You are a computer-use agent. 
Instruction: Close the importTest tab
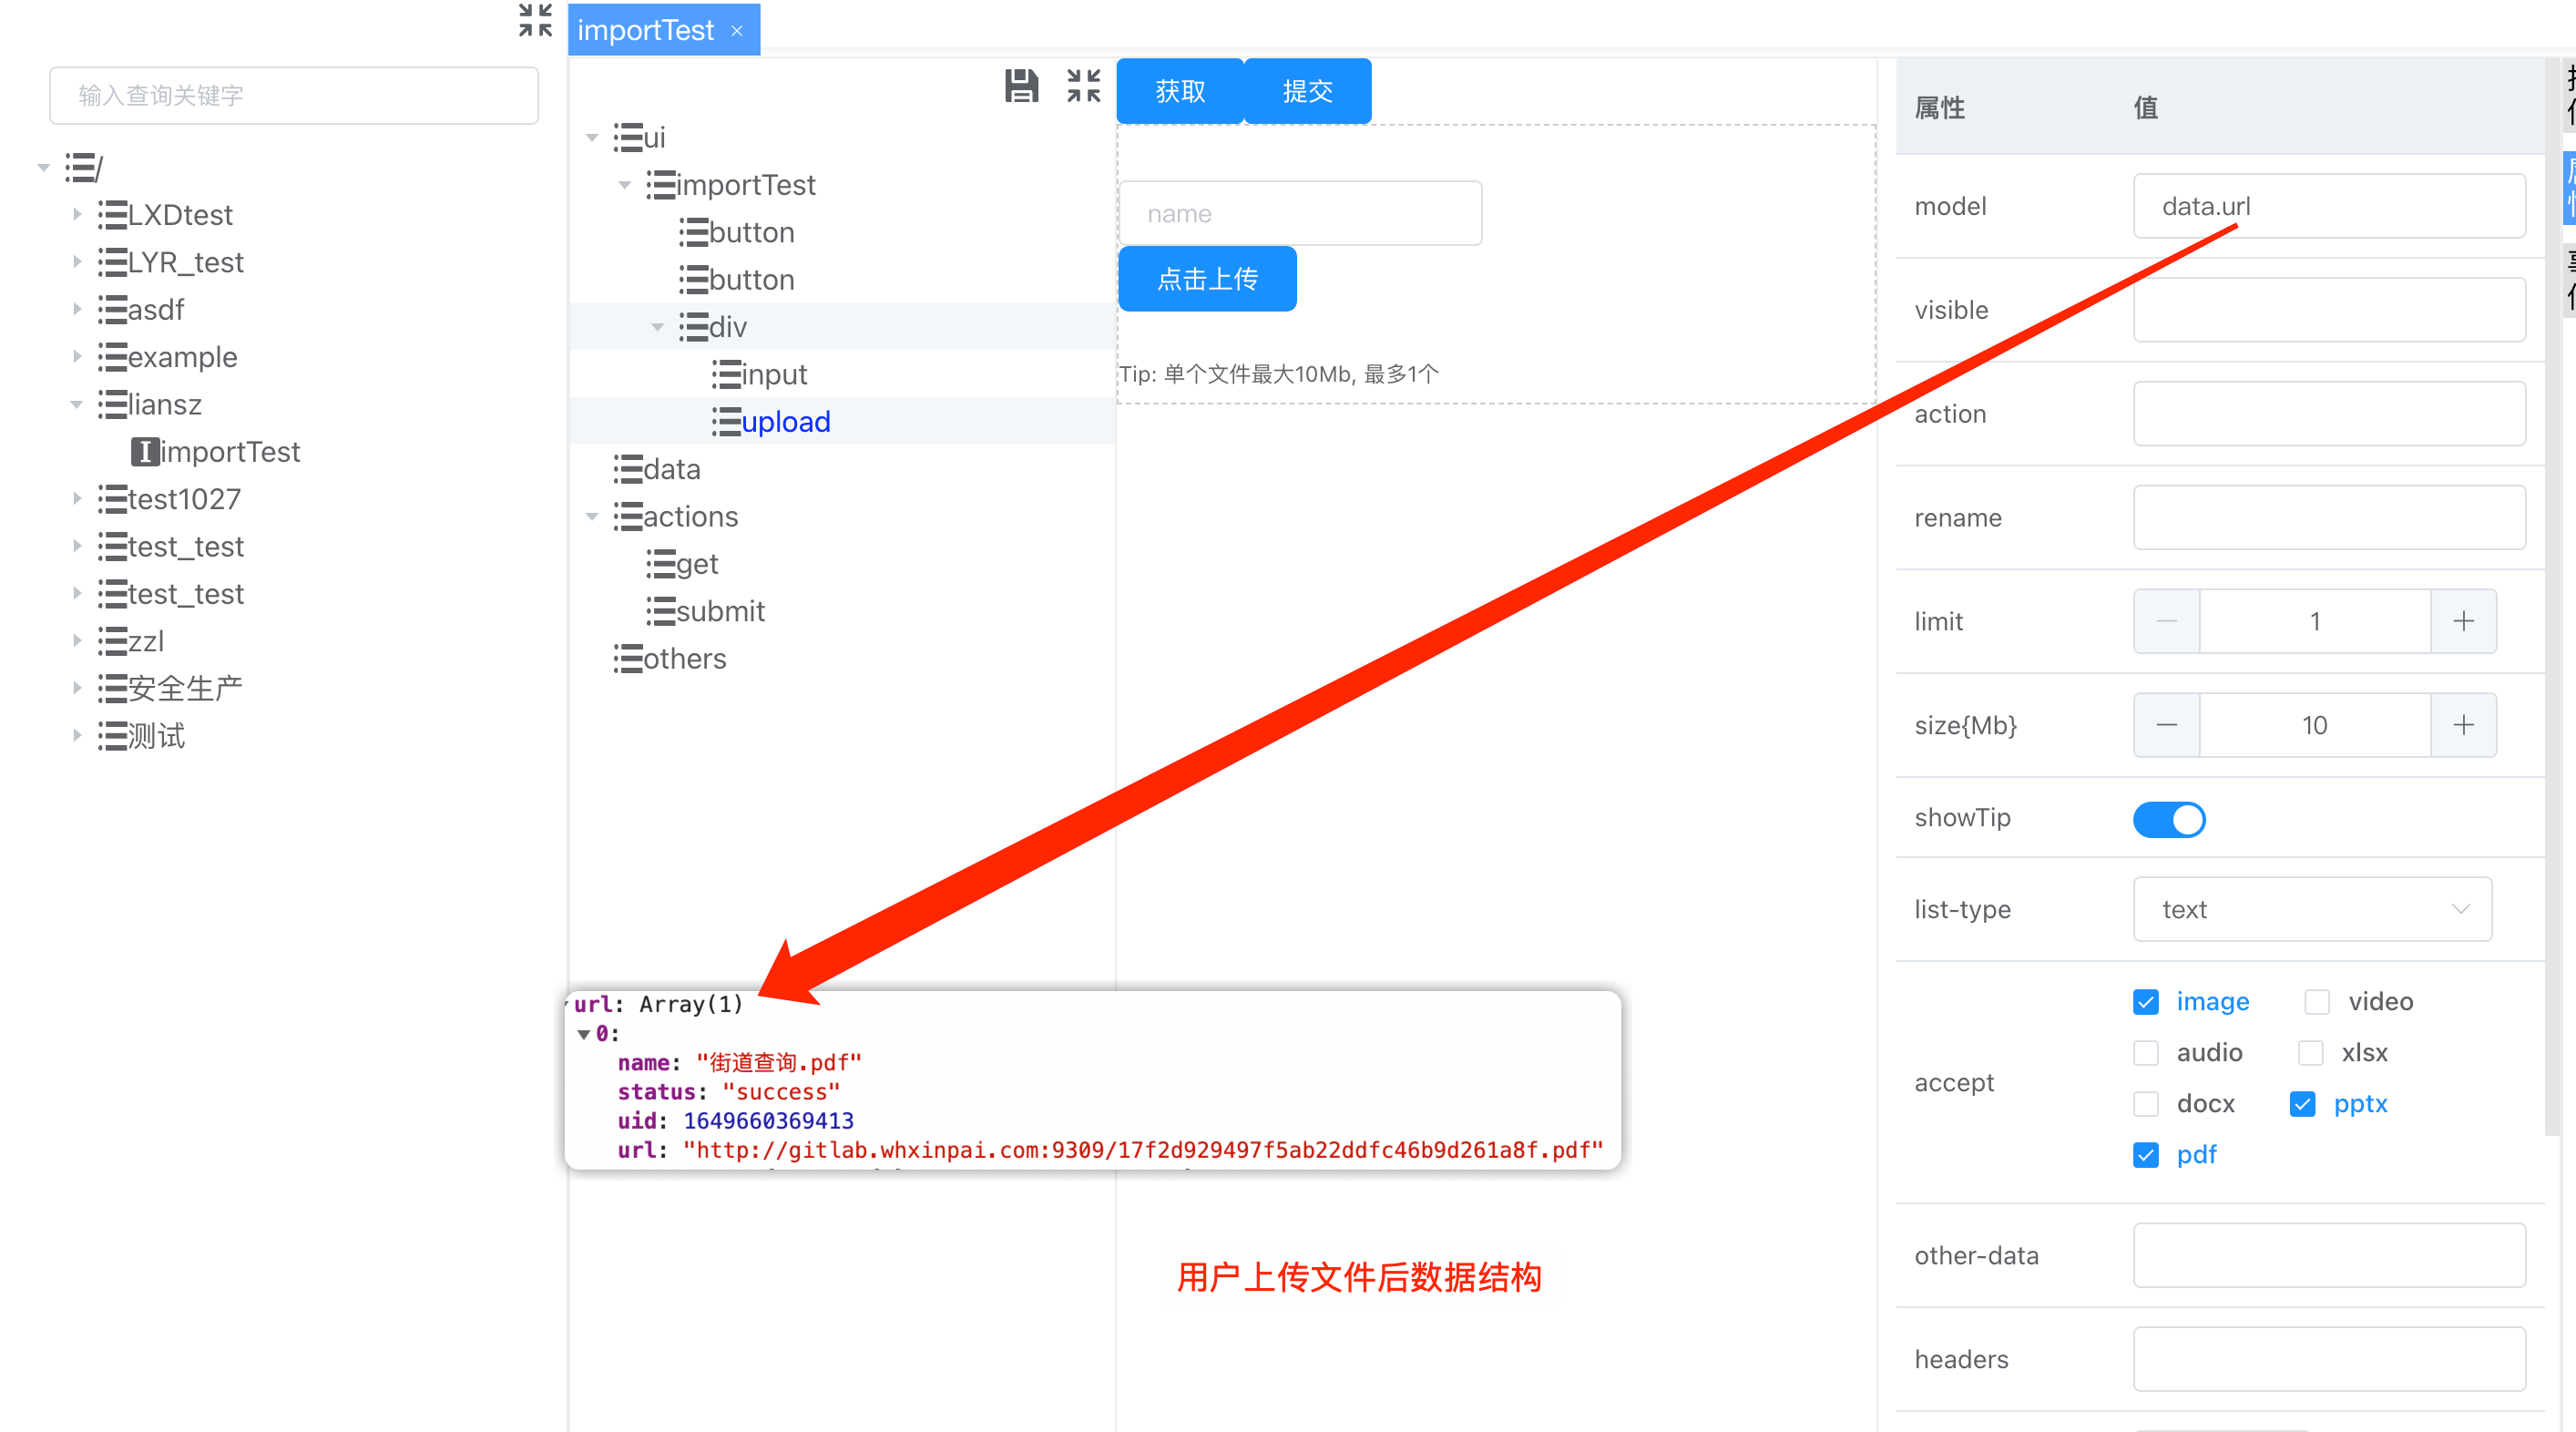click(x=737, y=31)
